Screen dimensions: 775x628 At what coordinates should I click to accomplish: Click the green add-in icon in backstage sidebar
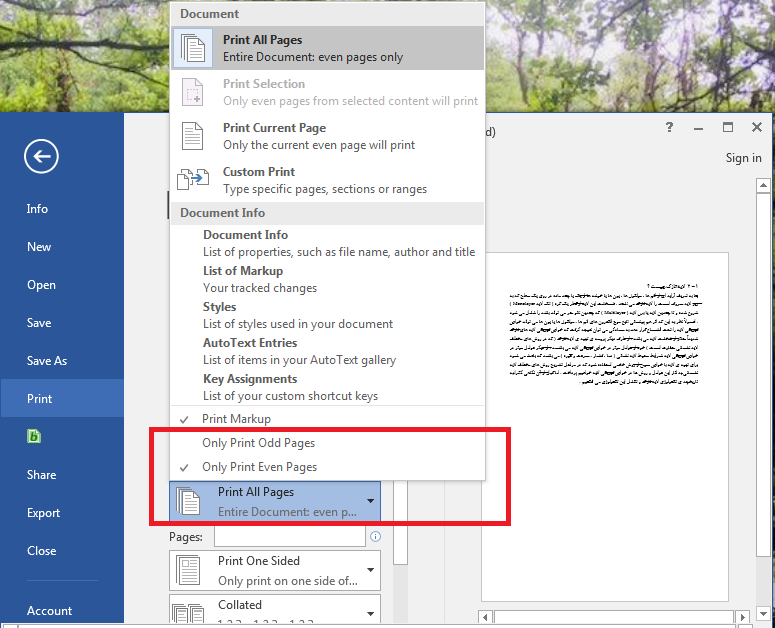click(x=34, y=436)
